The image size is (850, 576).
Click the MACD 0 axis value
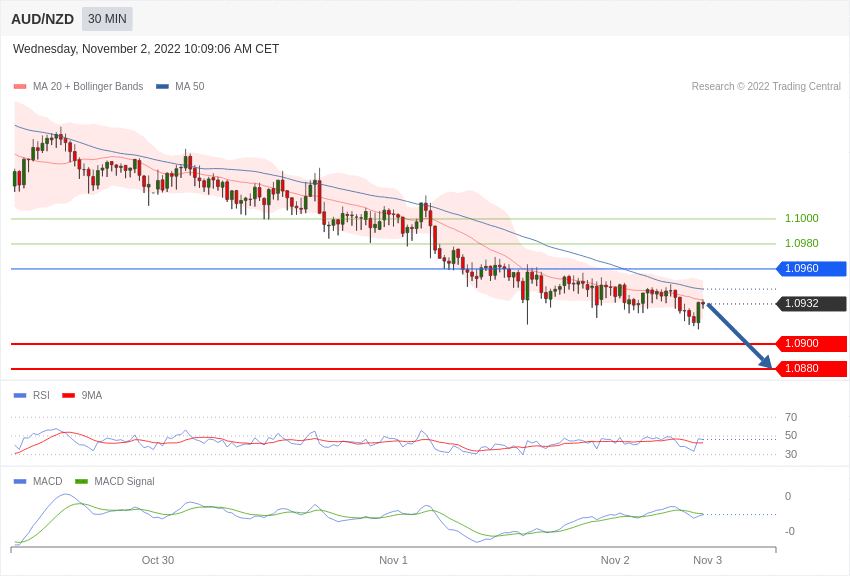[788, 496]
